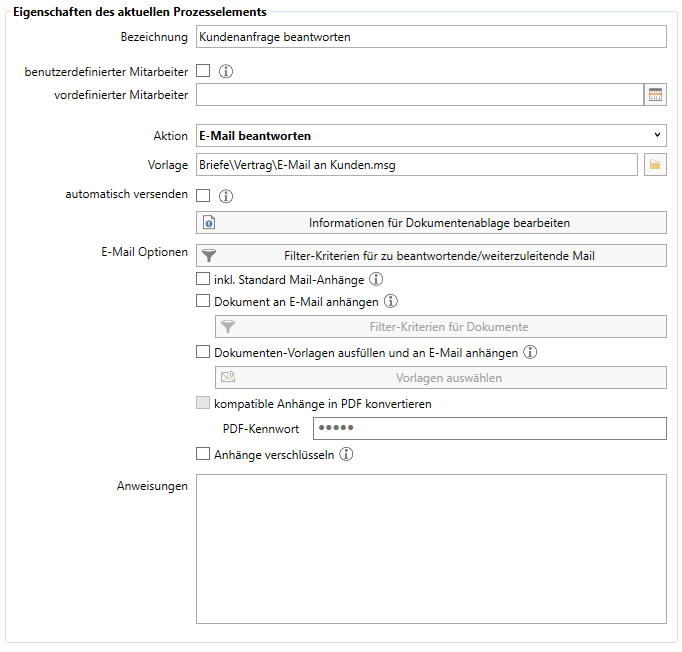Enable benutzerdefinierter Mitarbeiter checkbox
The image size is (682, 652).
[x=203, y=70]
